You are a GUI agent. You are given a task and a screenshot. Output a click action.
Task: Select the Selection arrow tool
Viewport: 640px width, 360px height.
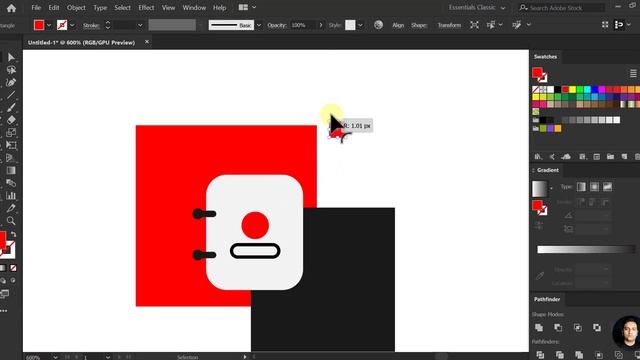point(11,57)
